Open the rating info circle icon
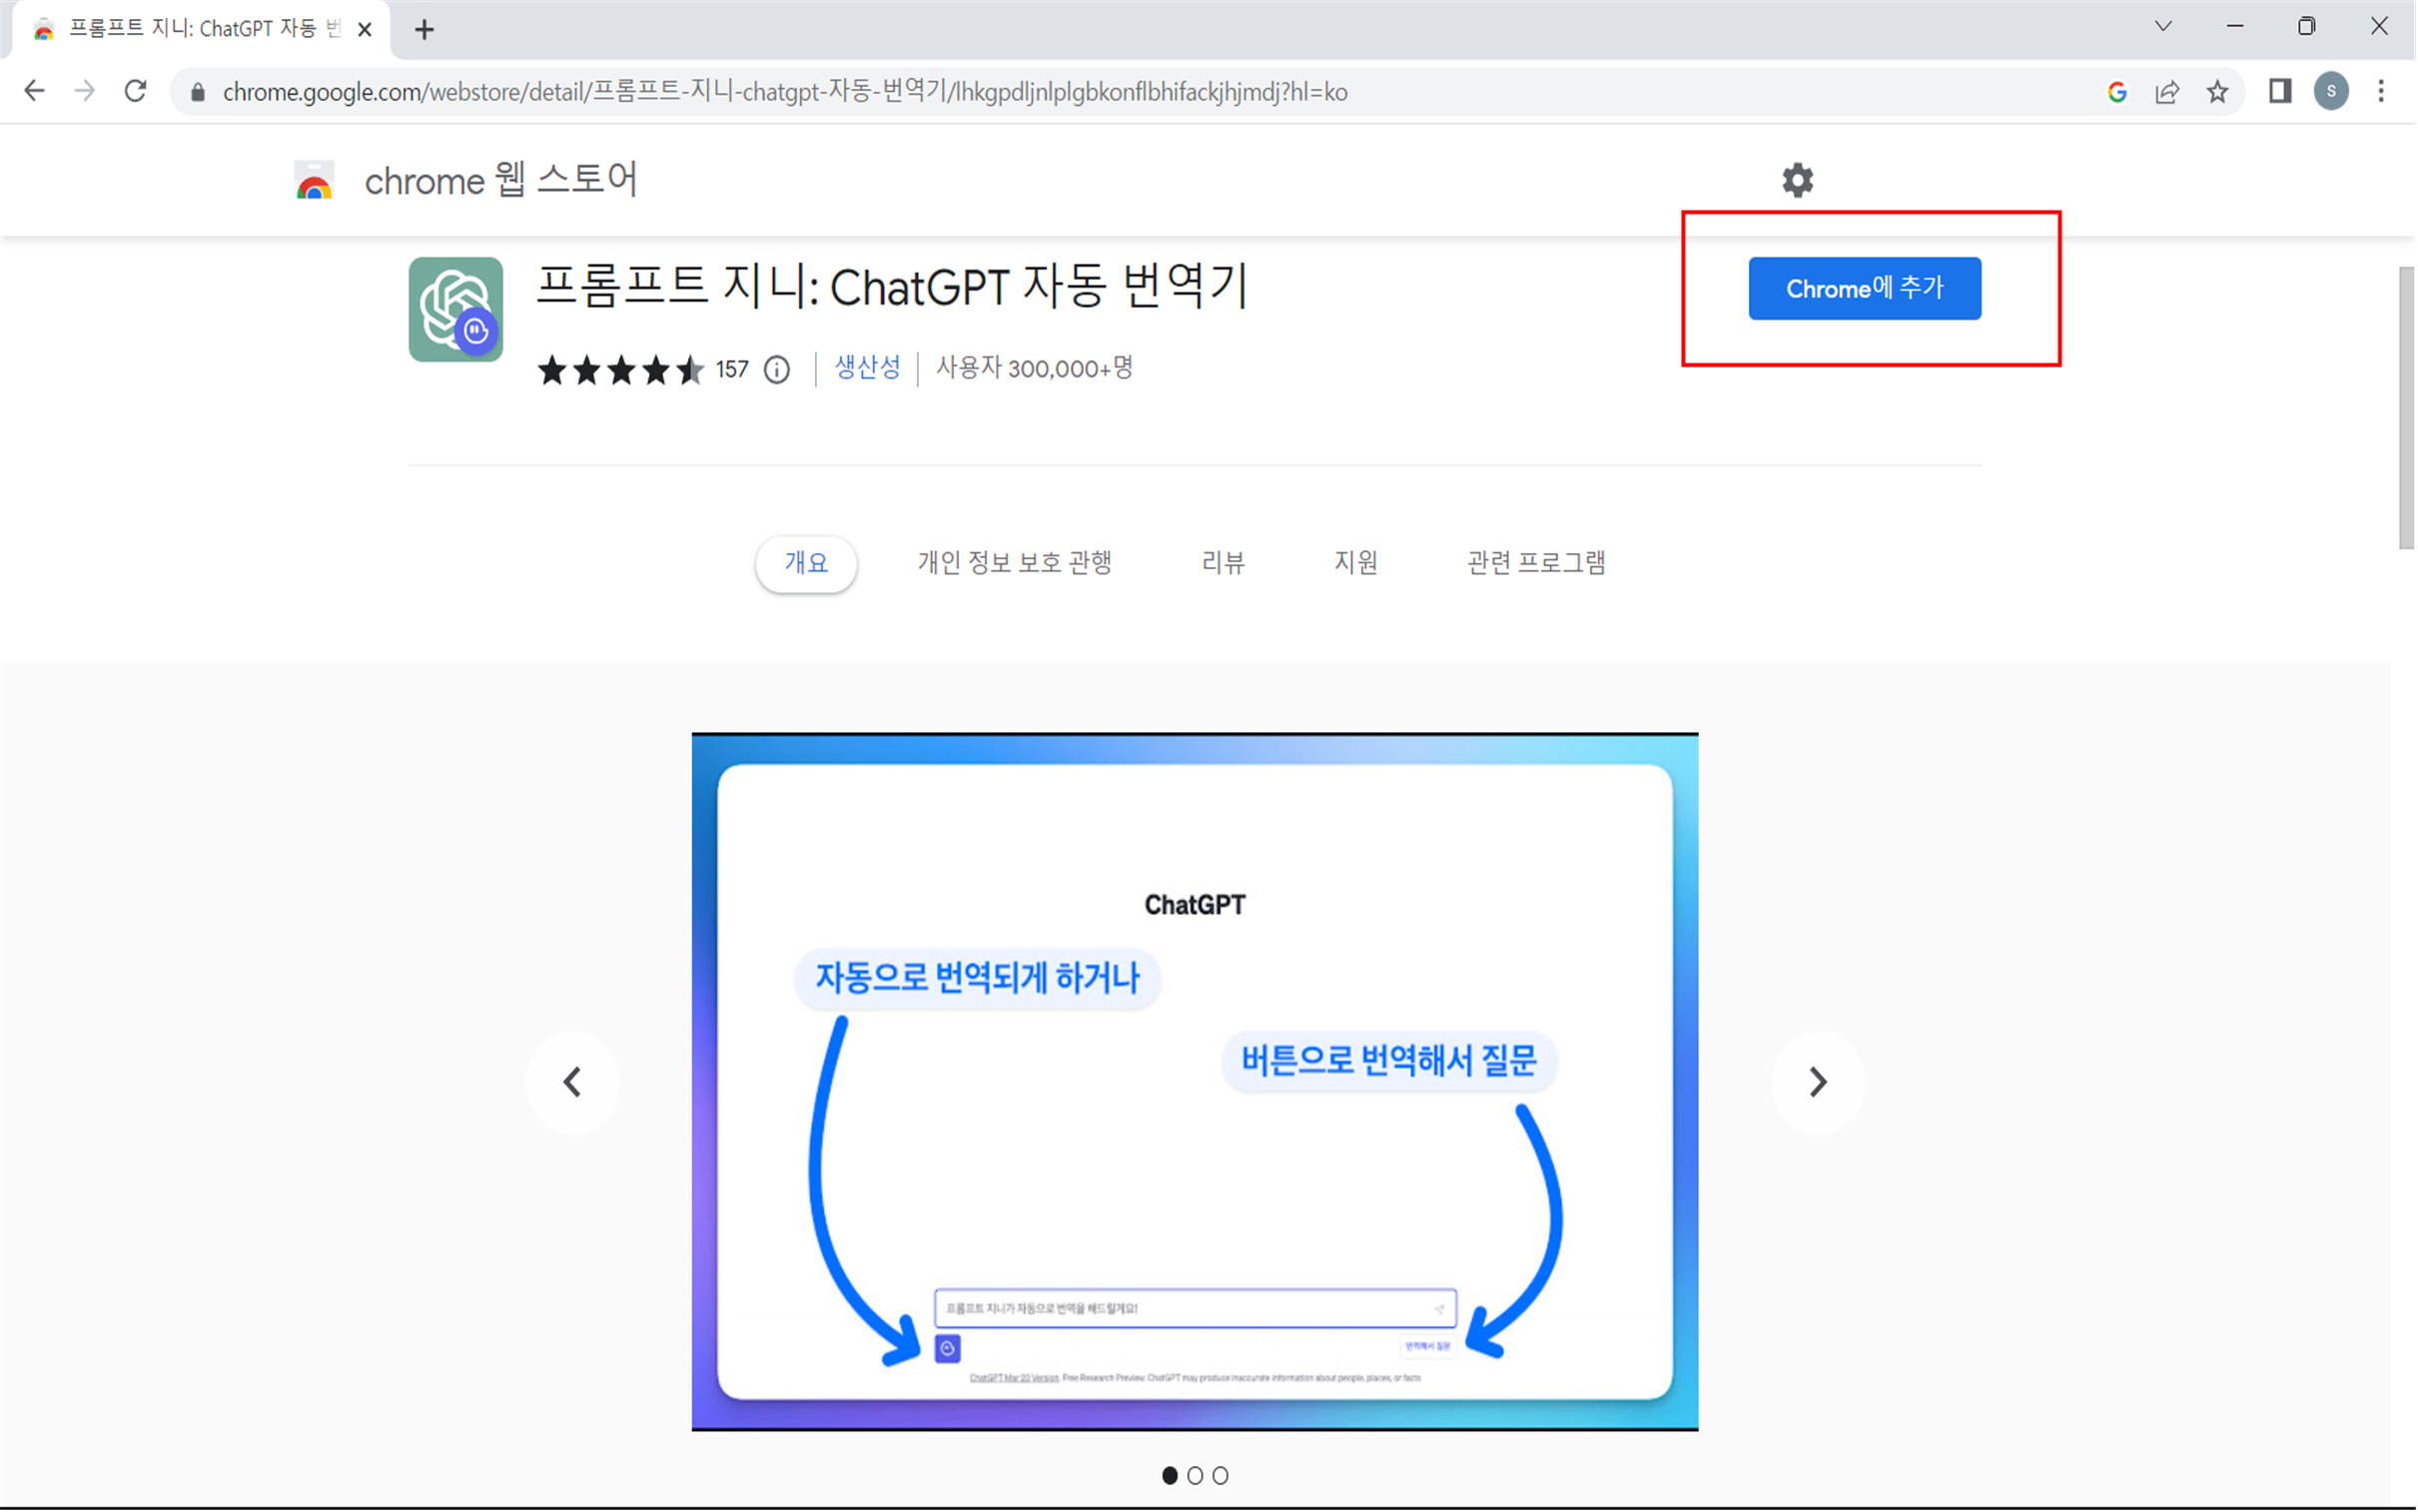 coord(777,370)
